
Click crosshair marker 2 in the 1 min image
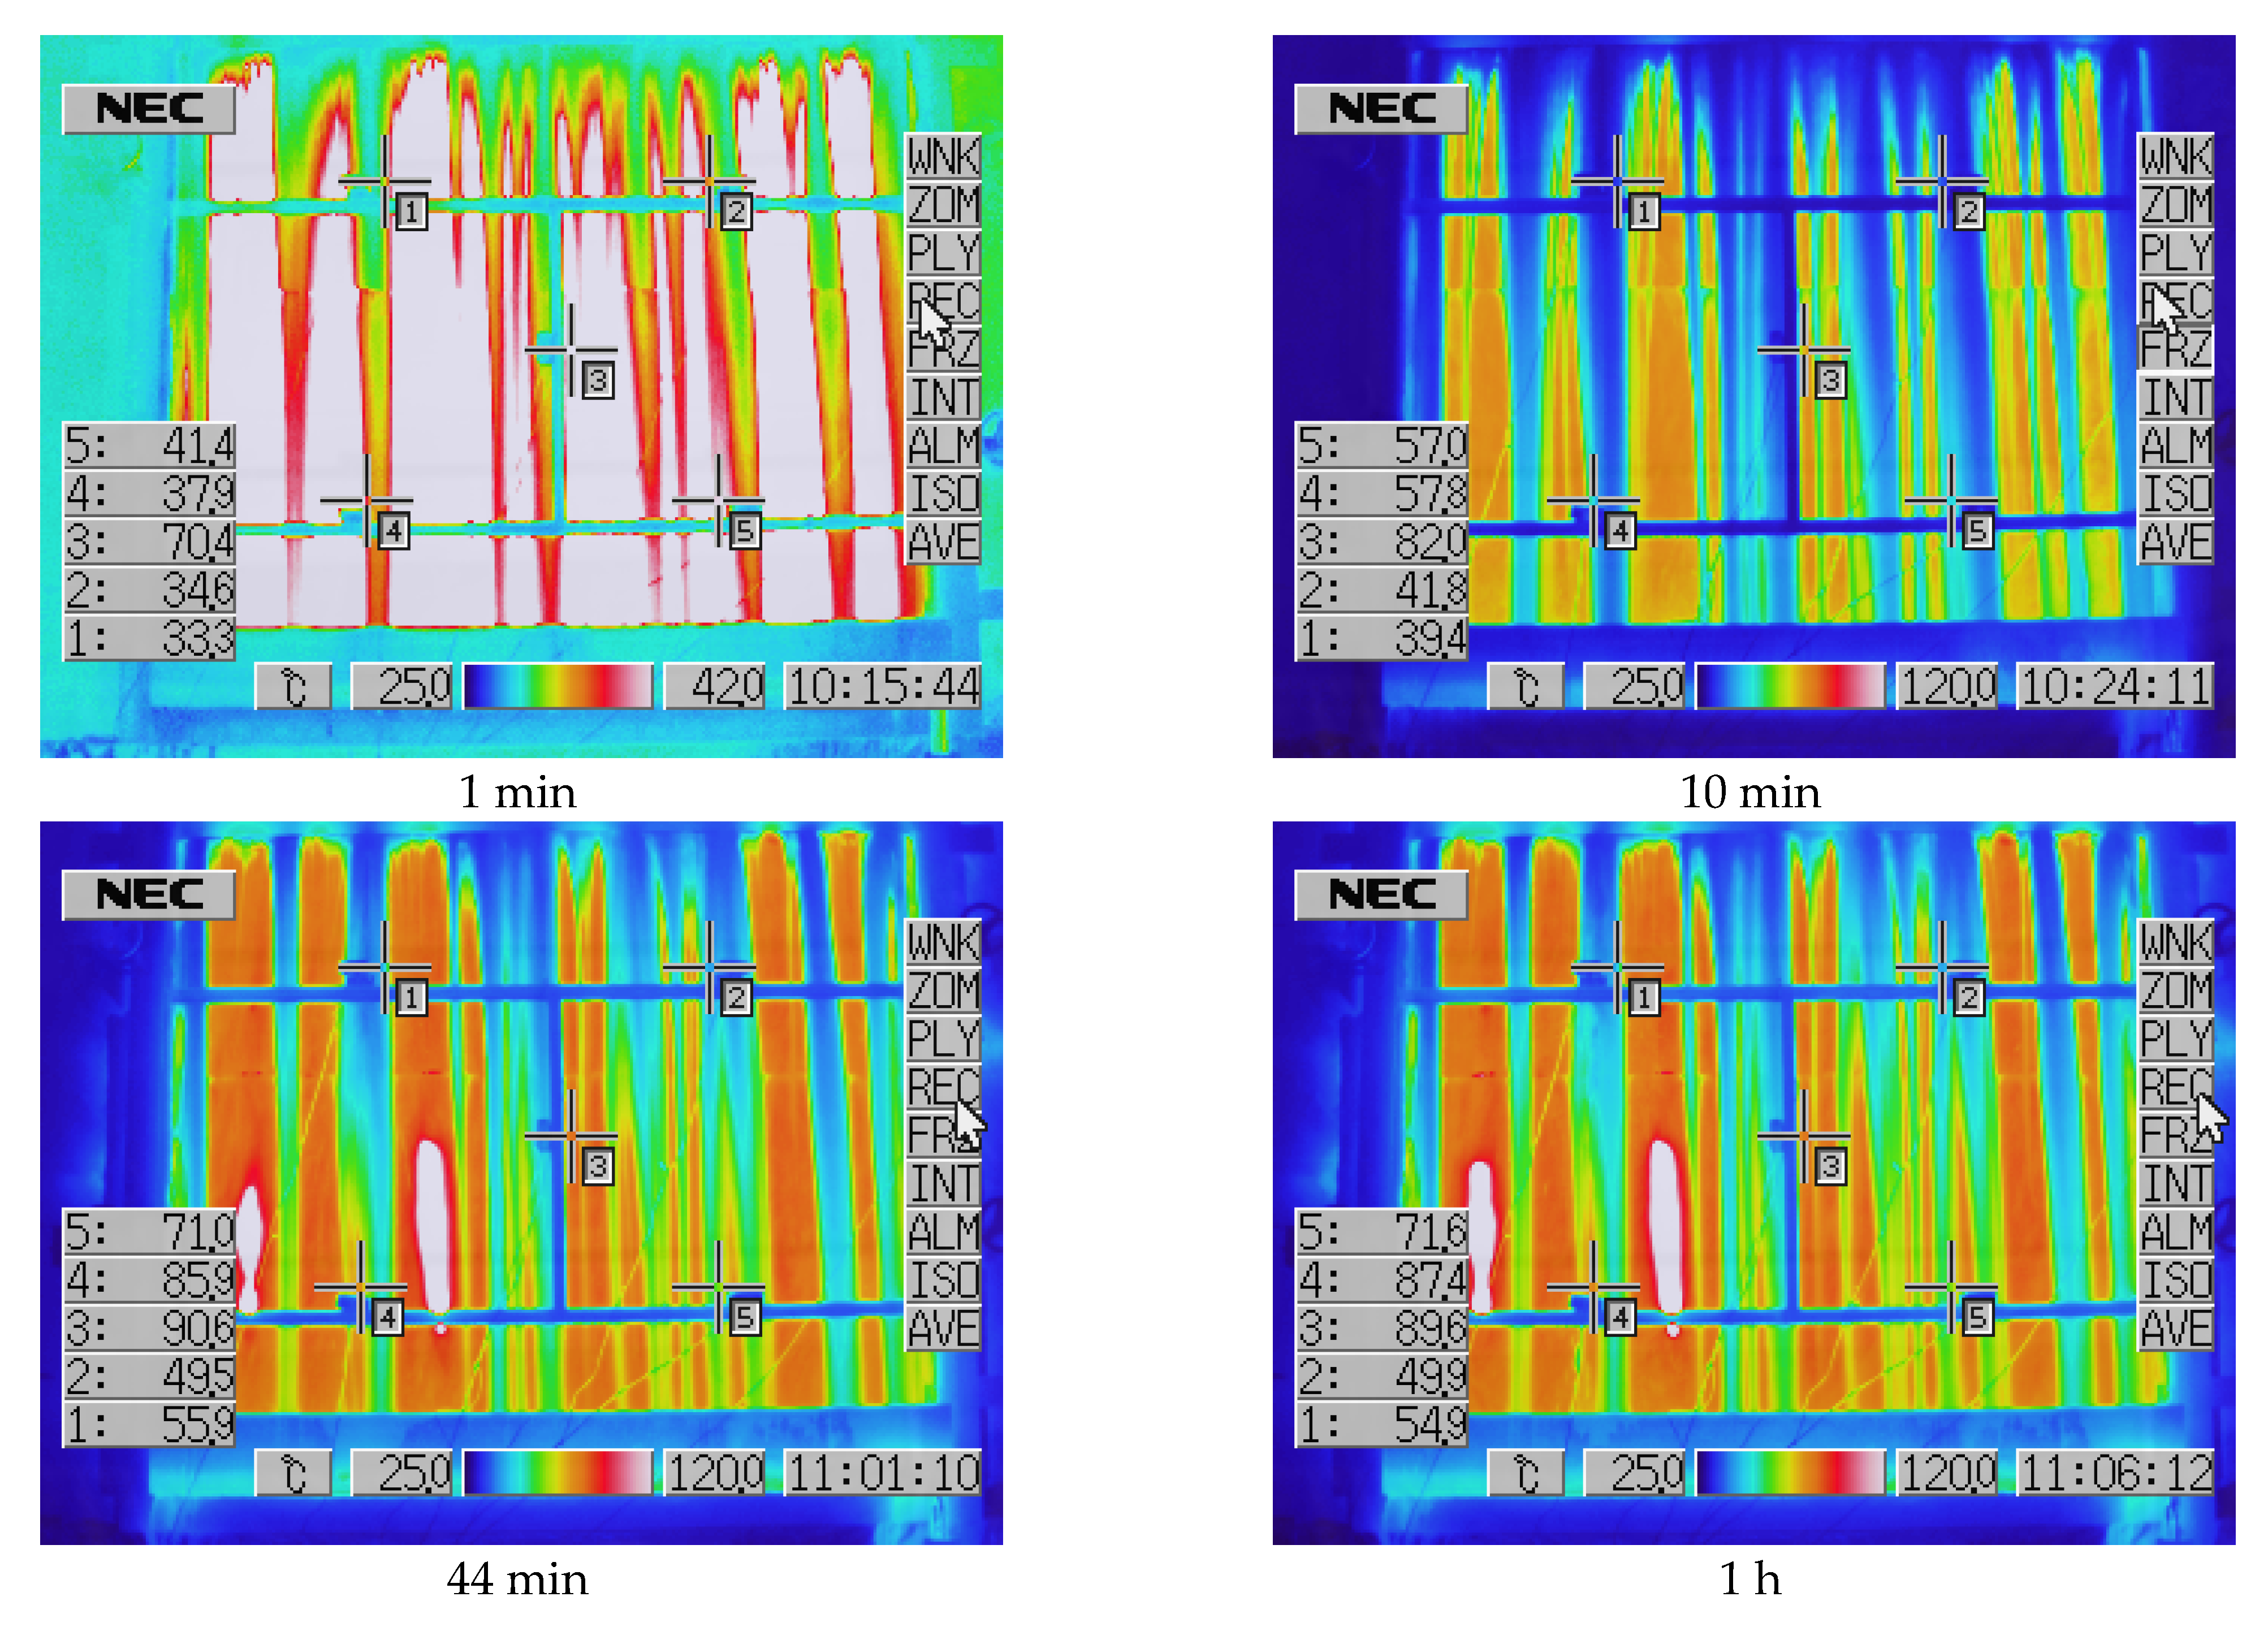tap(709, 182)
